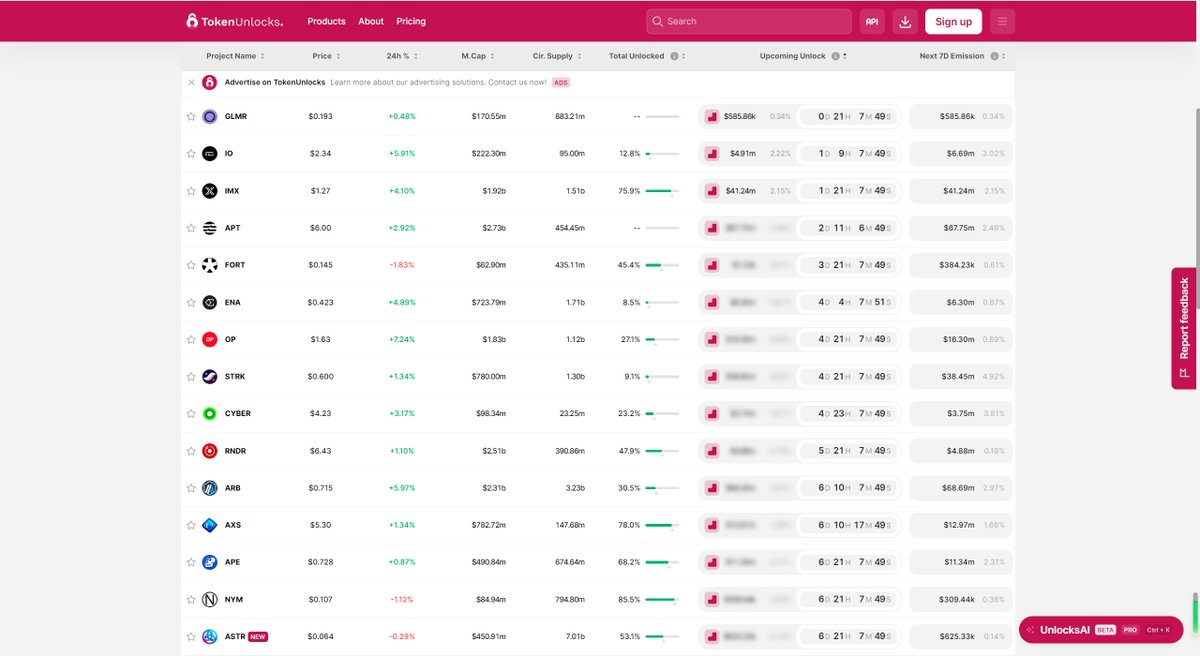
Task: Favorite APT with its star
Action: (x=191, y=228)
